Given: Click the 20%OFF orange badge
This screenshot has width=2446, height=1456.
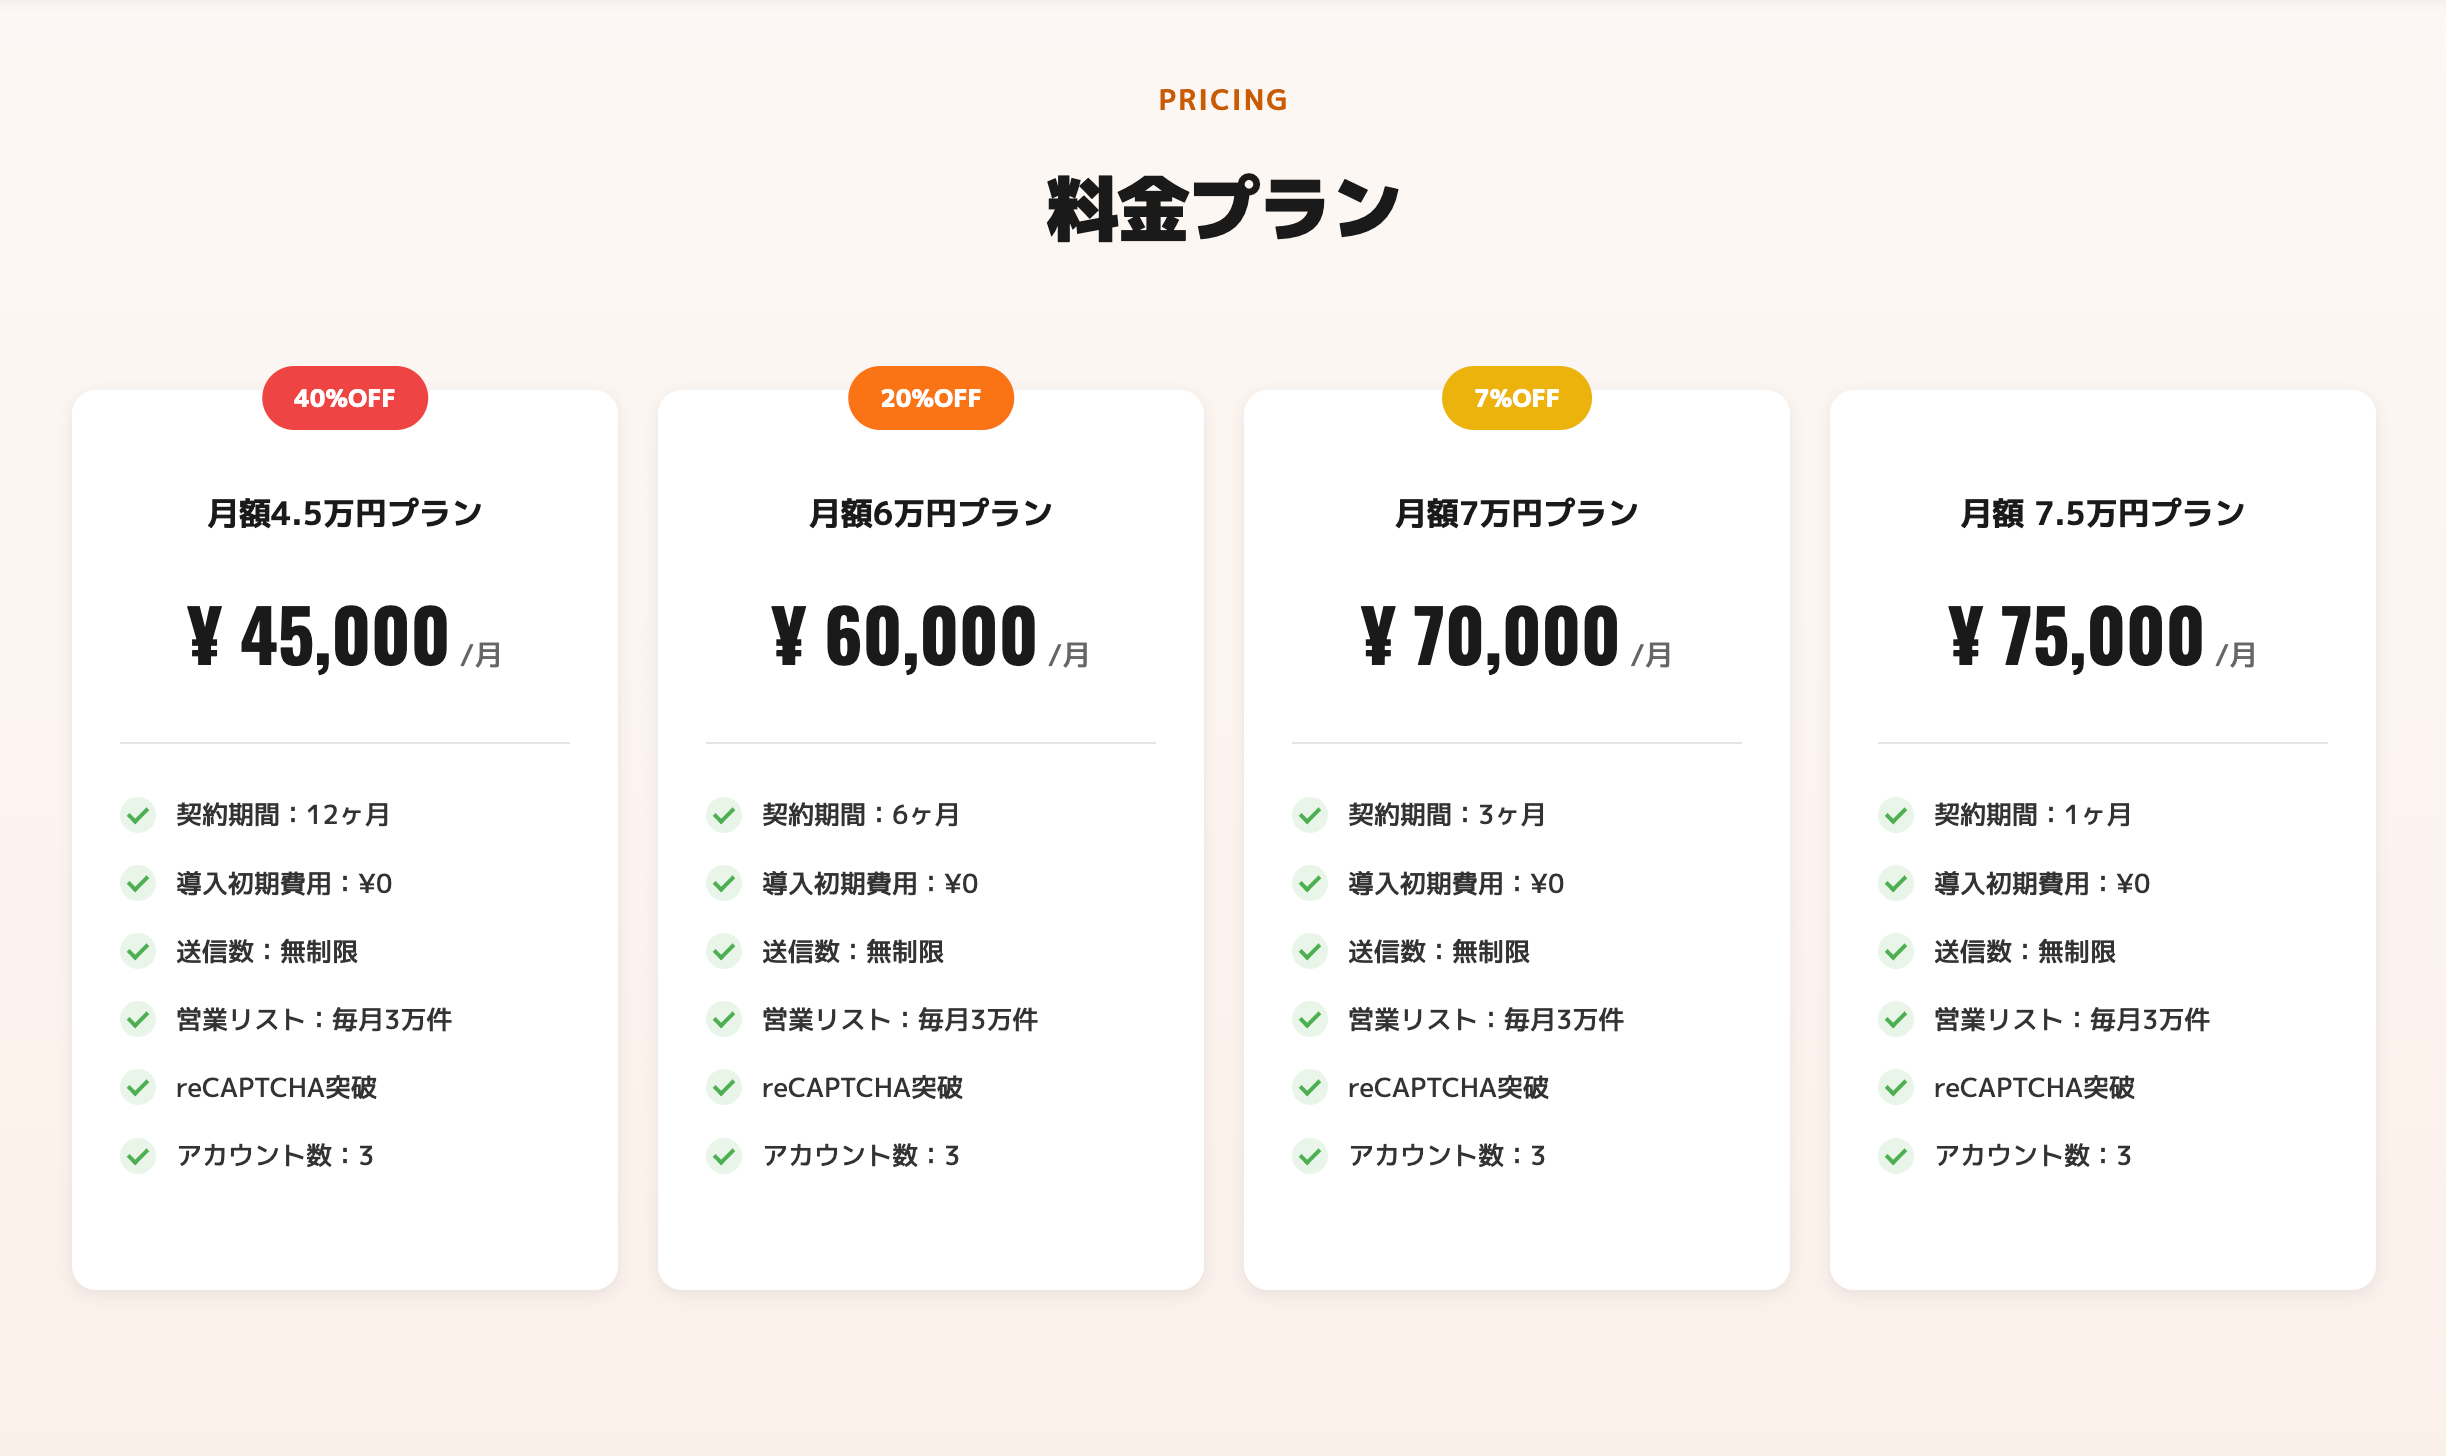Looking at the screenshot, I should tap(930, 398).
